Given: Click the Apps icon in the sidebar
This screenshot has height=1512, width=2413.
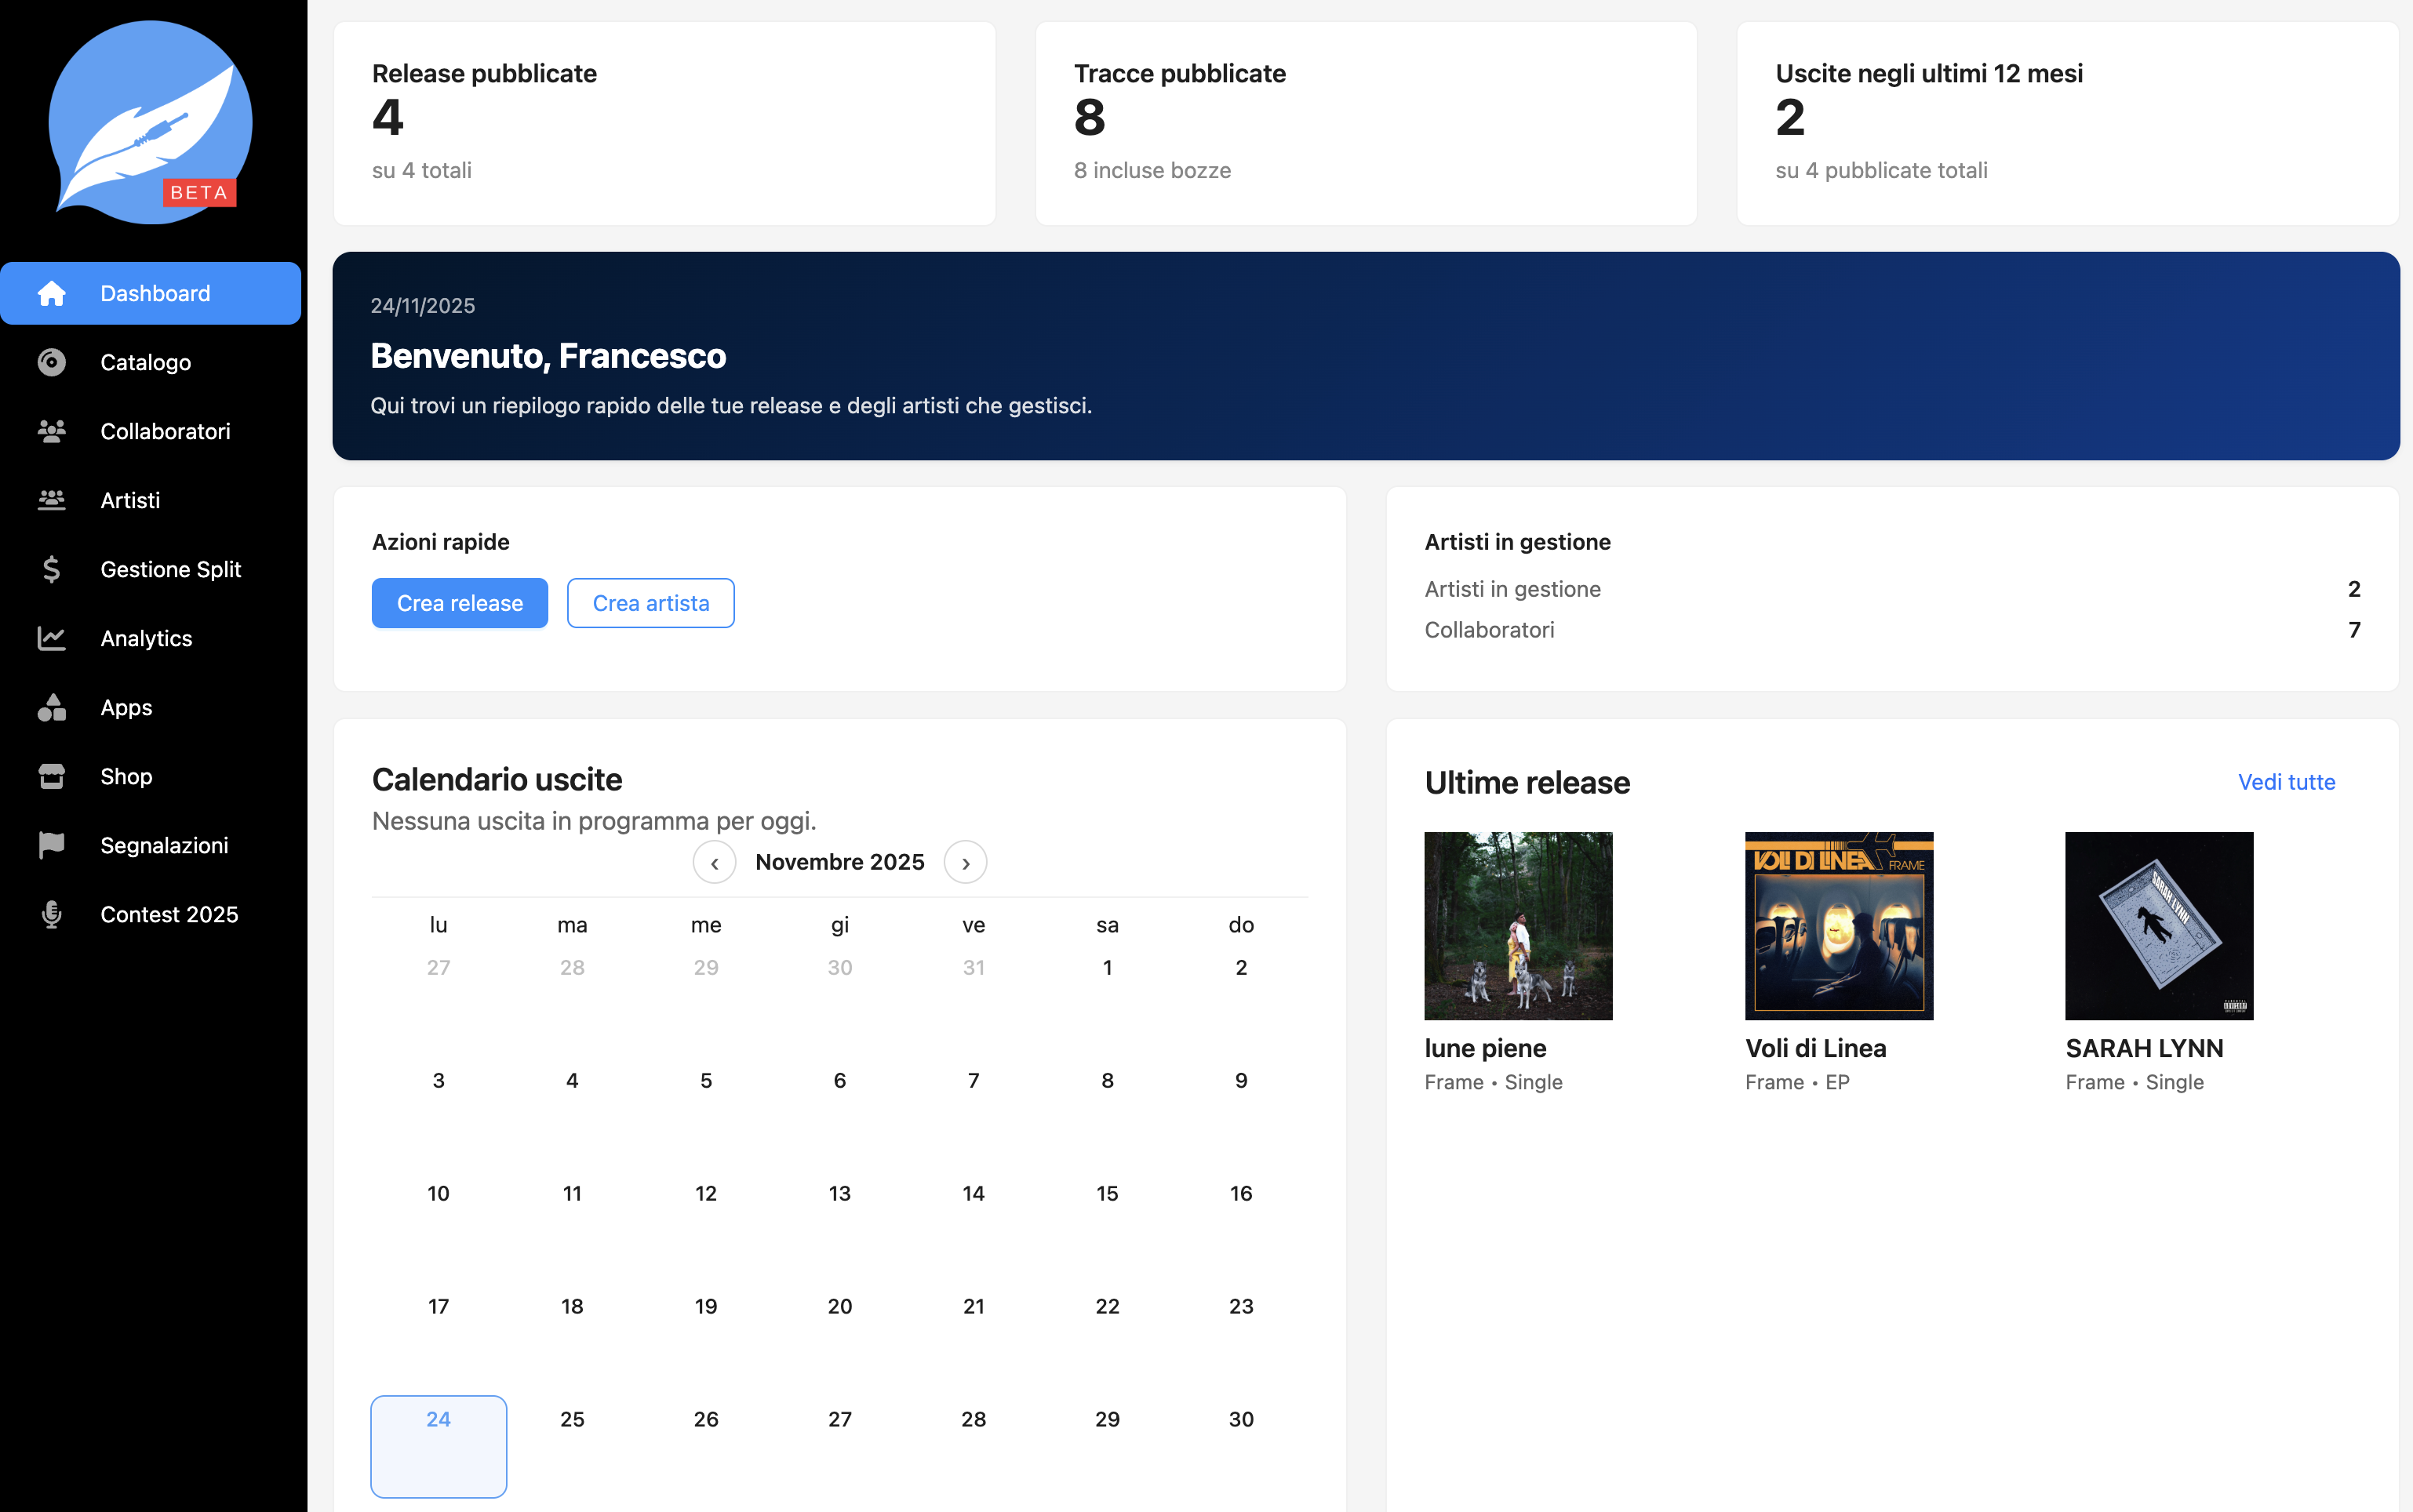Looking at the screenshot, I should click(51, 707).
